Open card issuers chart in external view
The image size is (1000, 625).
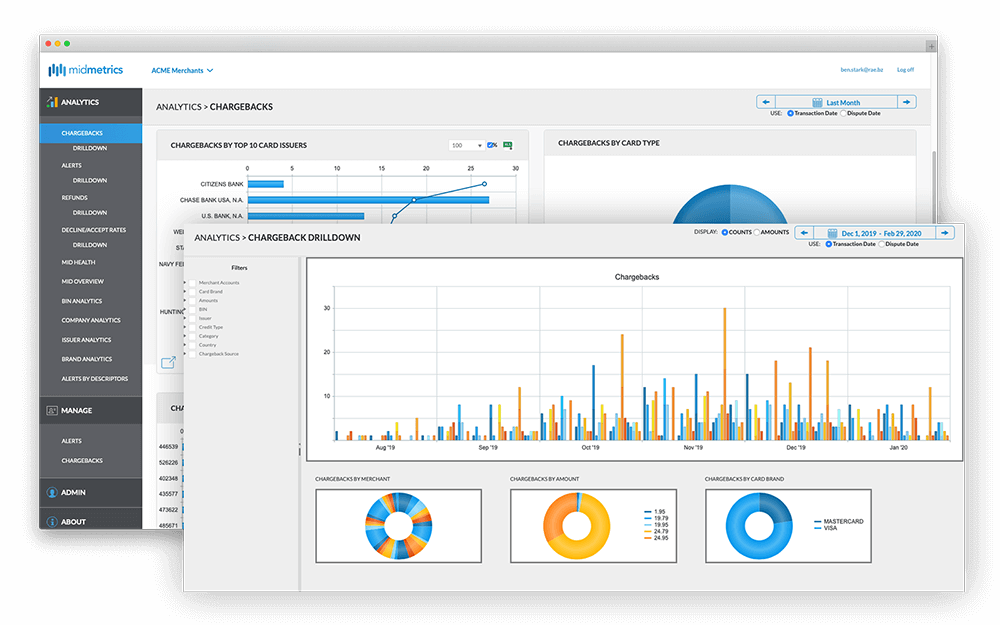tap(168, 362)
